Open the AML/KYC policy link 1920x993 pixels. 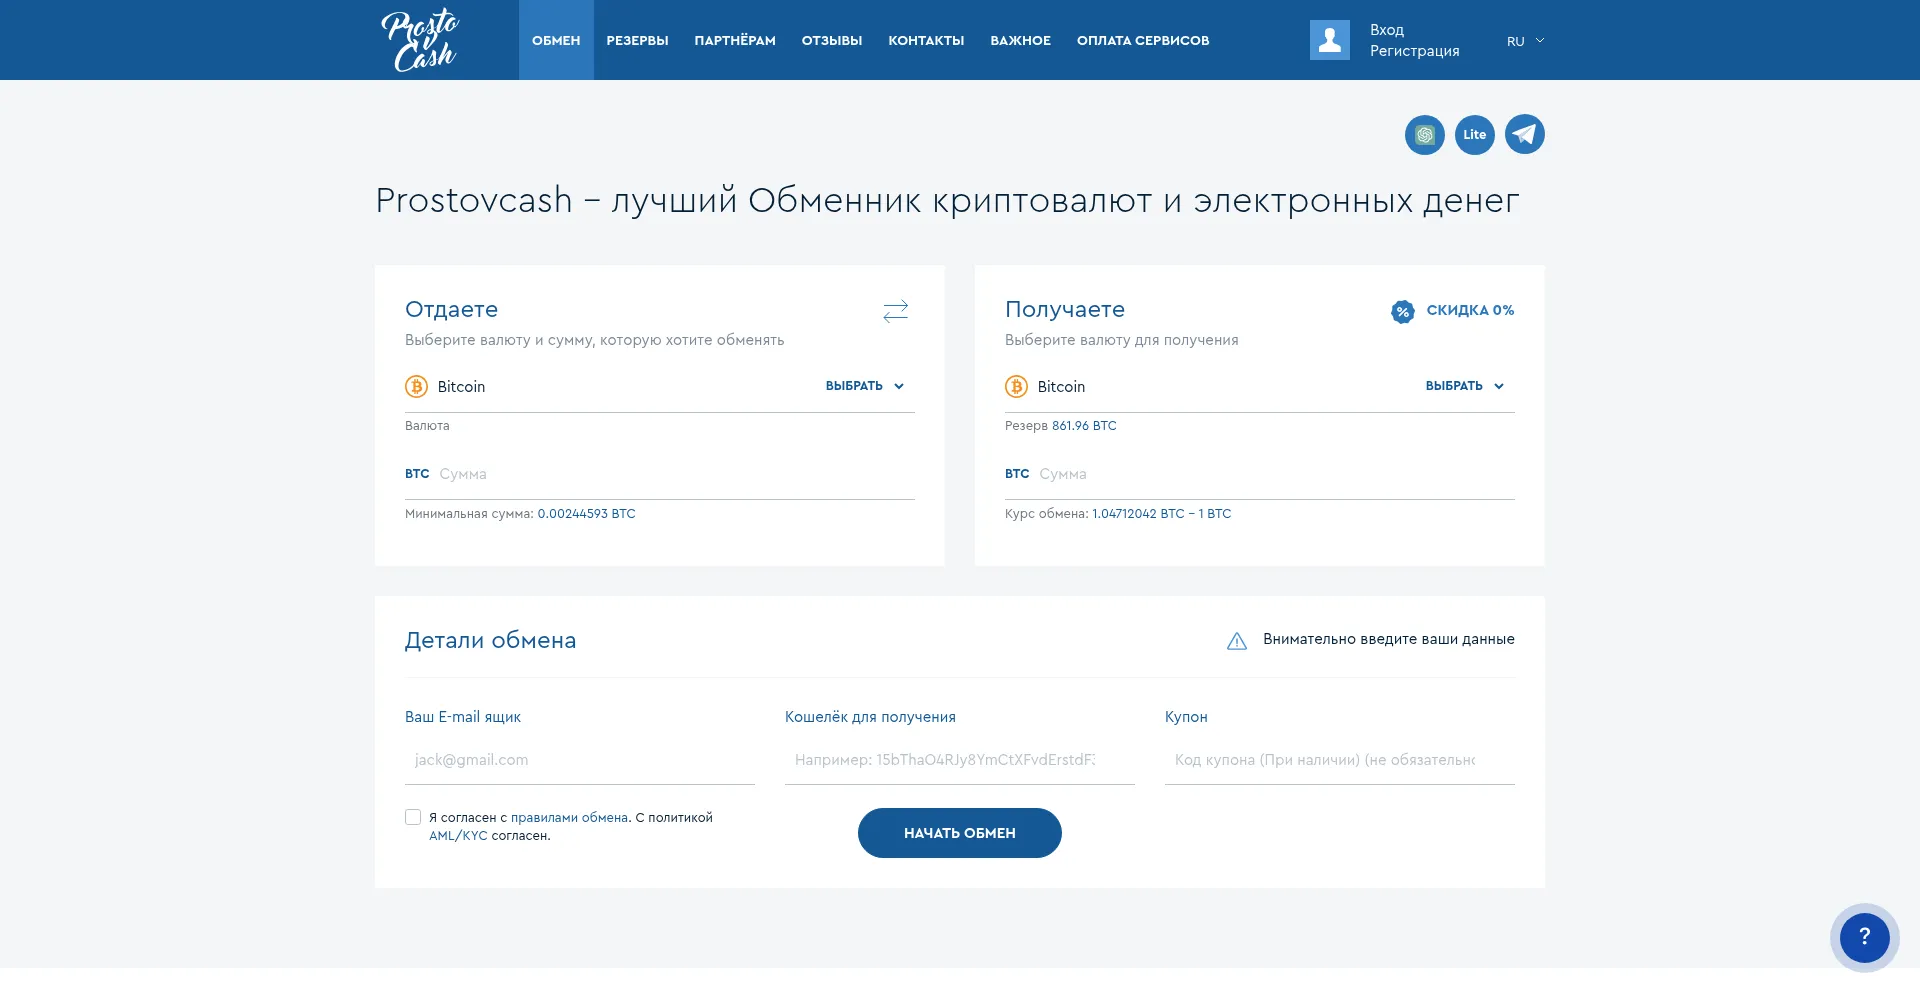click(458, 836)
